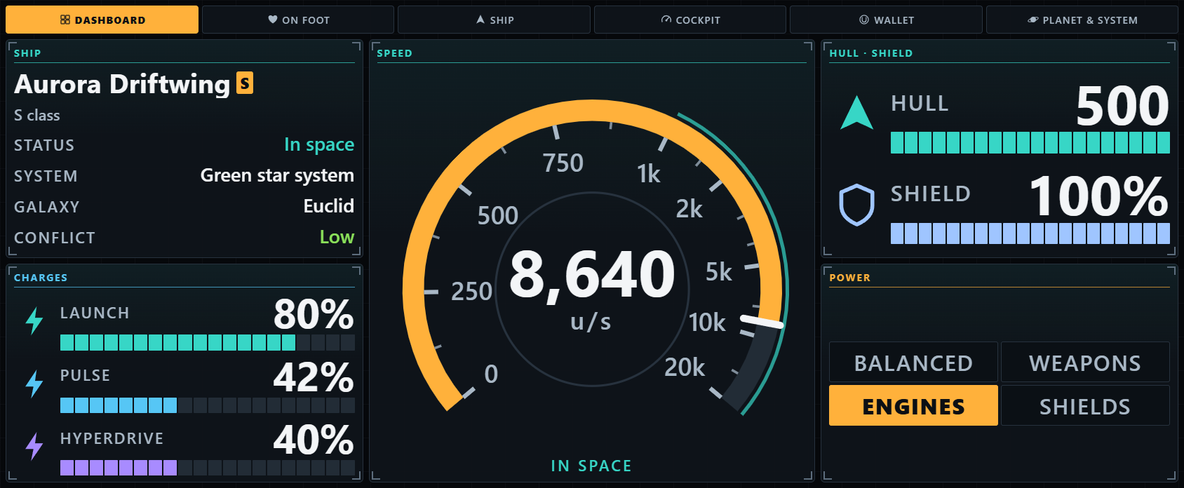Switch to the On Foot tab
Image resolution: width=1184 pixels, height=488 pixels.
coord(298,20)
